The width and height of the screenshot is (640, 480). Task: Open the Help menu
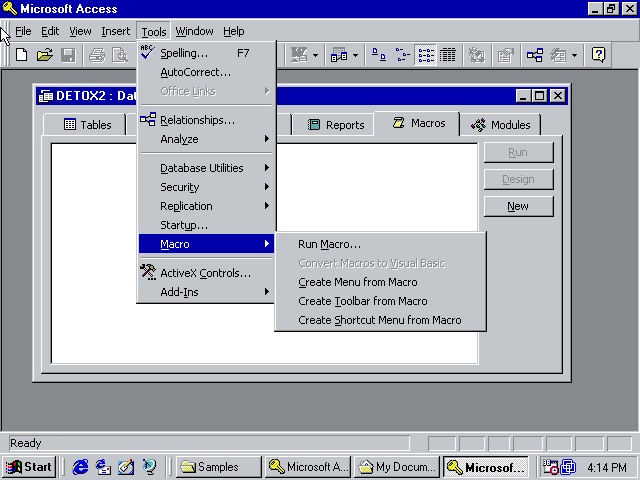click(233, 31)
